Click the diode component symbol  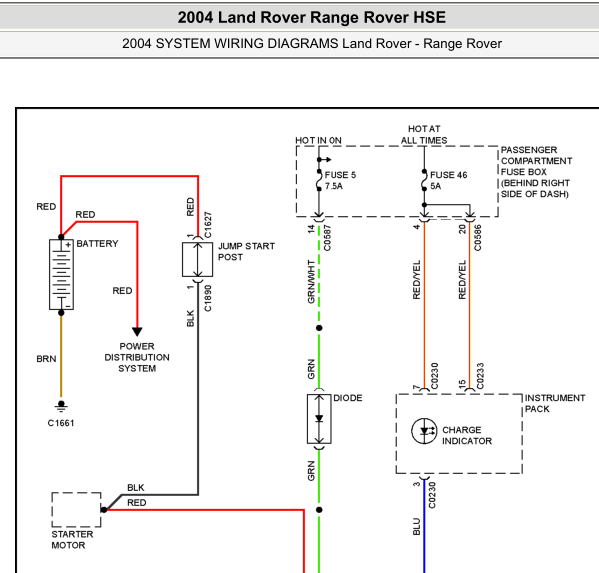pyautogui.click(x=319, y=419)
